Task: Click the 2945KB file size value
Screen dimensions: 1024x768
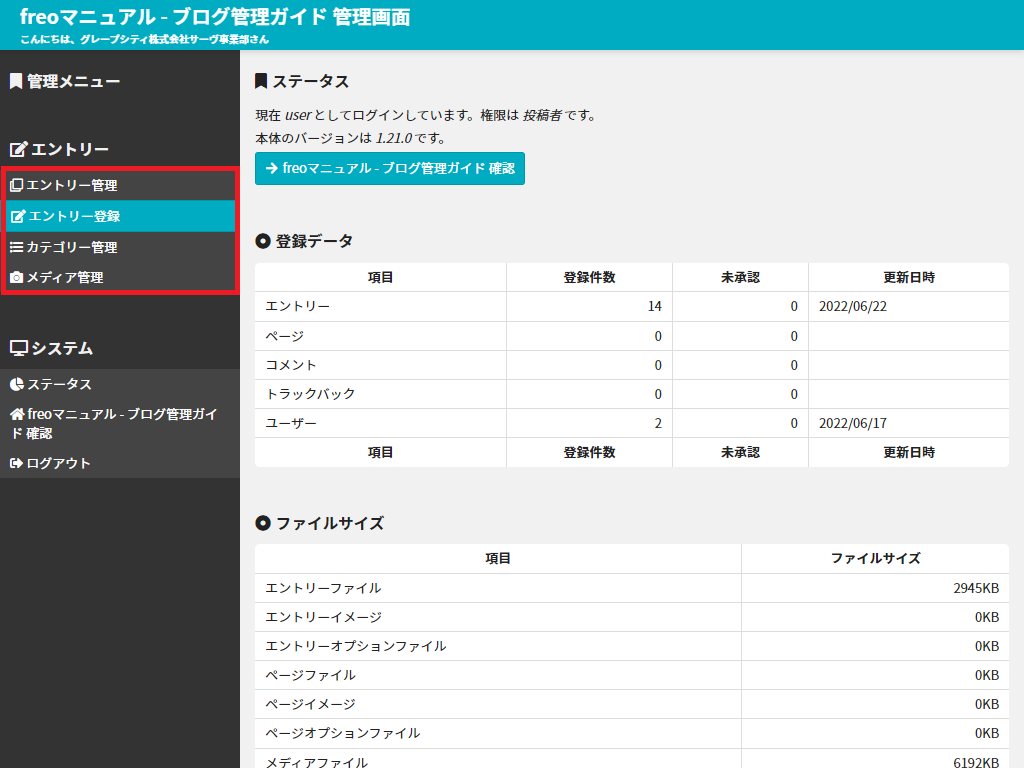Action: (x=976, y=588)
